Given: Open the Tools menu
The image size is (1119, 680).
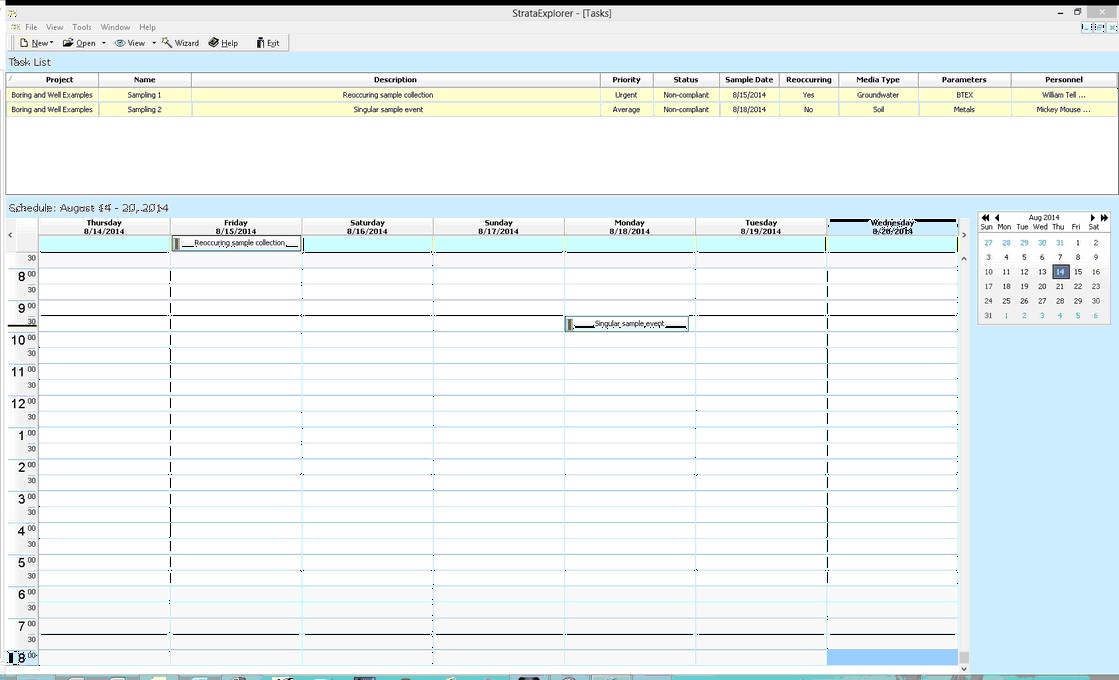Looking at the screenshot, I should (x=82, y=27).
